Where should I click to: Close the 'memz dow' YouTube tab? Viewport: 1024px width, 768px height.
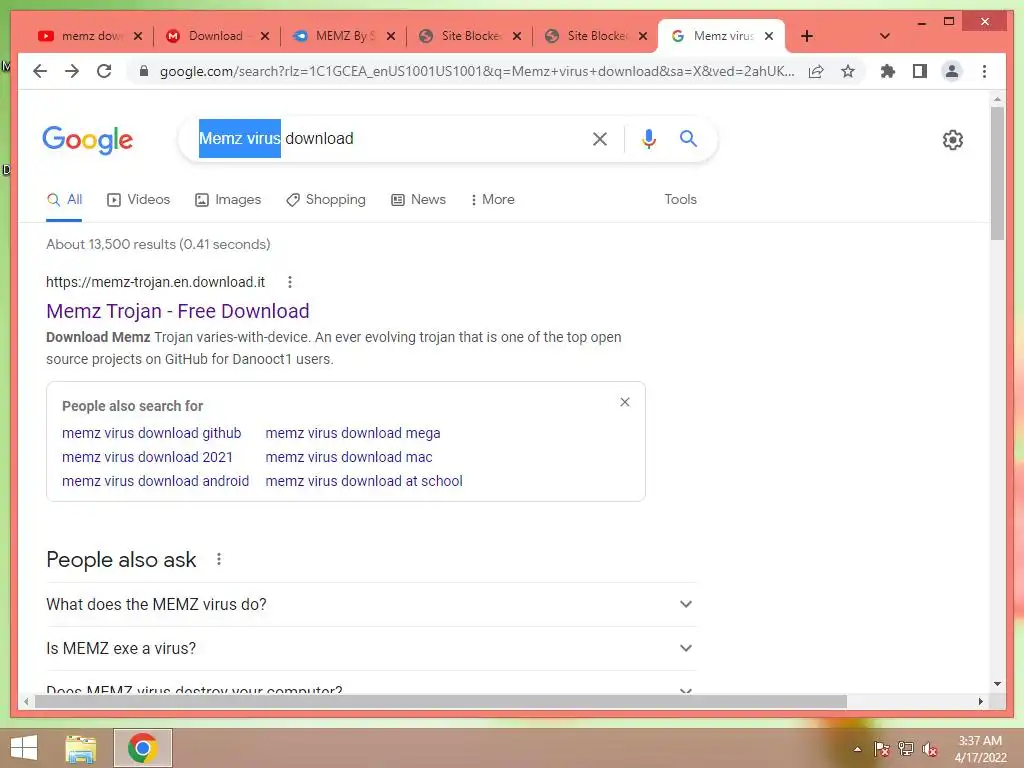138,36
